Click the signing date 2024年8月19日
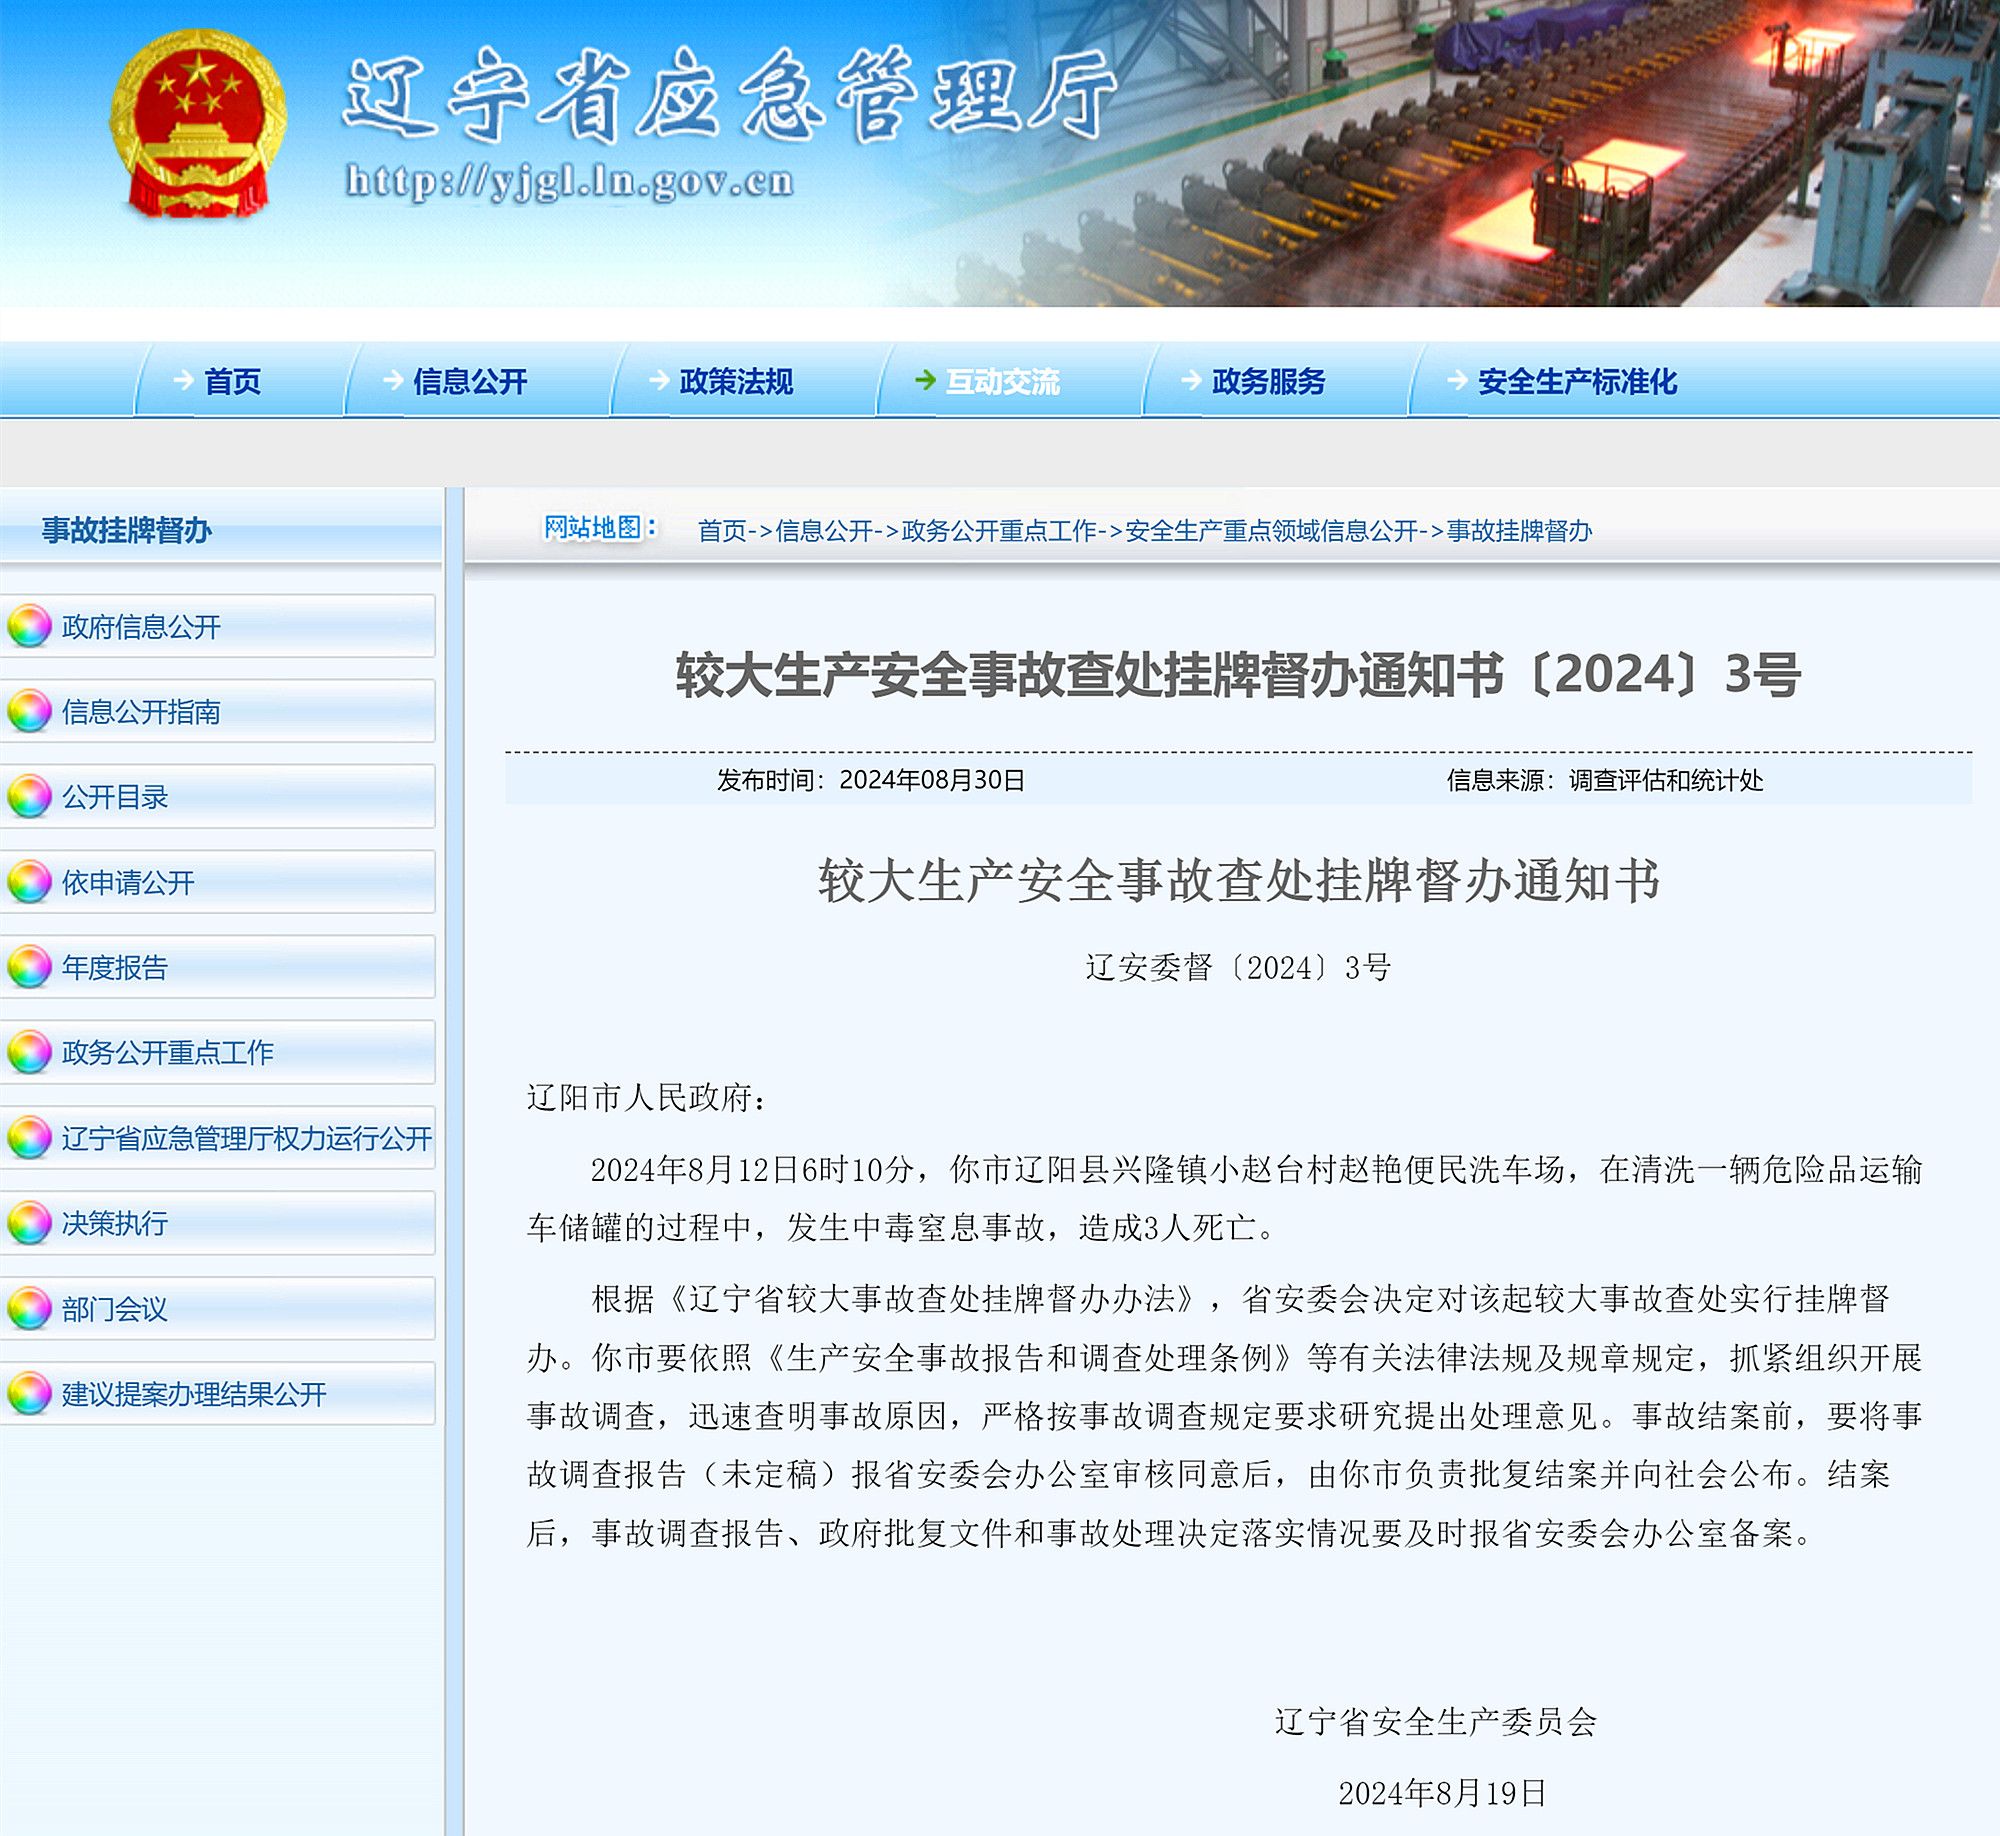This screenshot has height=1836, width=2000. pos(1443,1794)
